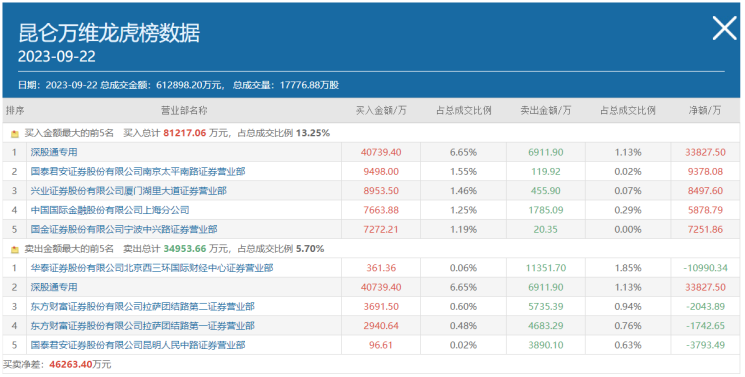
Task: Click the net amount -1742.65 cell
Action: [705, 326]
